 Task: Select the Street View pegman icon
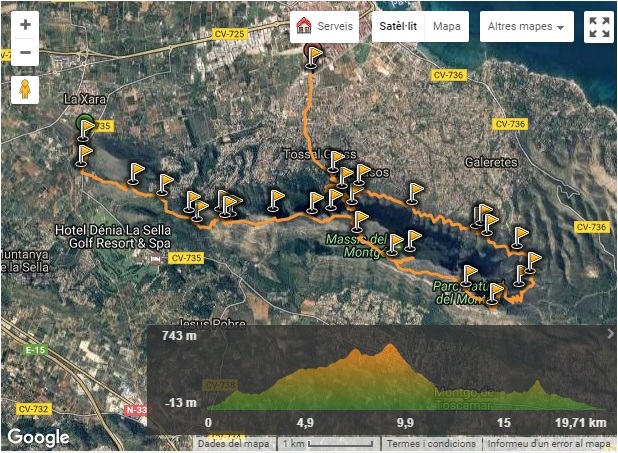pos(25,90)
